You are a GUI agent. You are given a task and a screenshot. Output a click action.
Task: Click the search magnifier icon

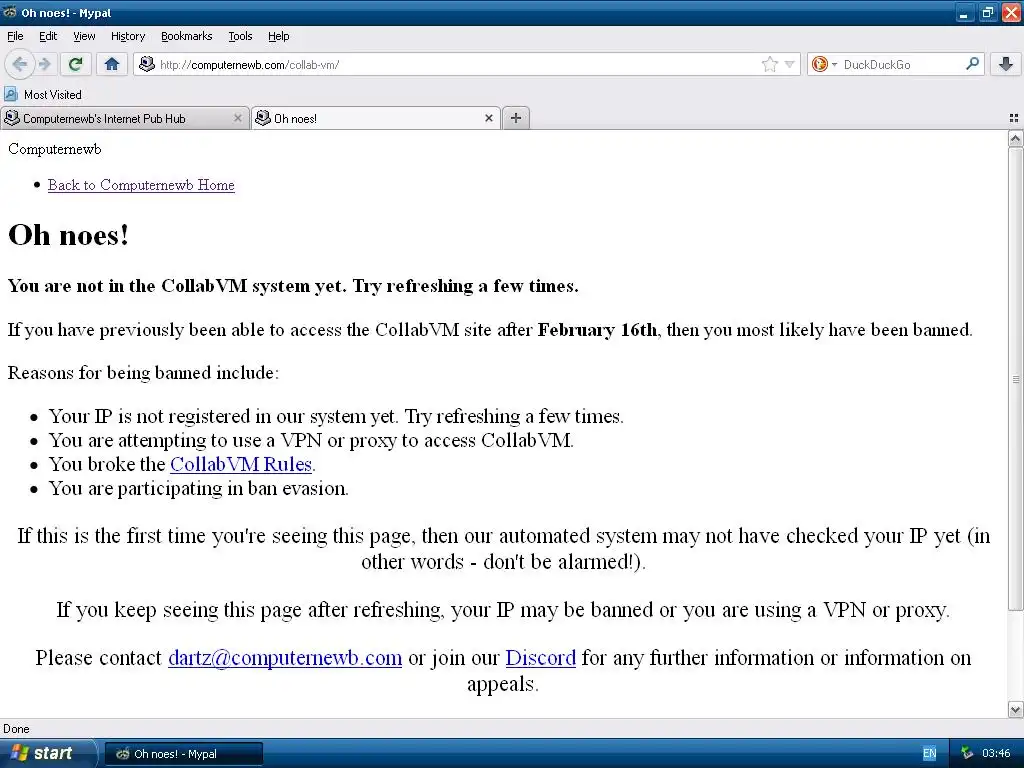(972, 63)
